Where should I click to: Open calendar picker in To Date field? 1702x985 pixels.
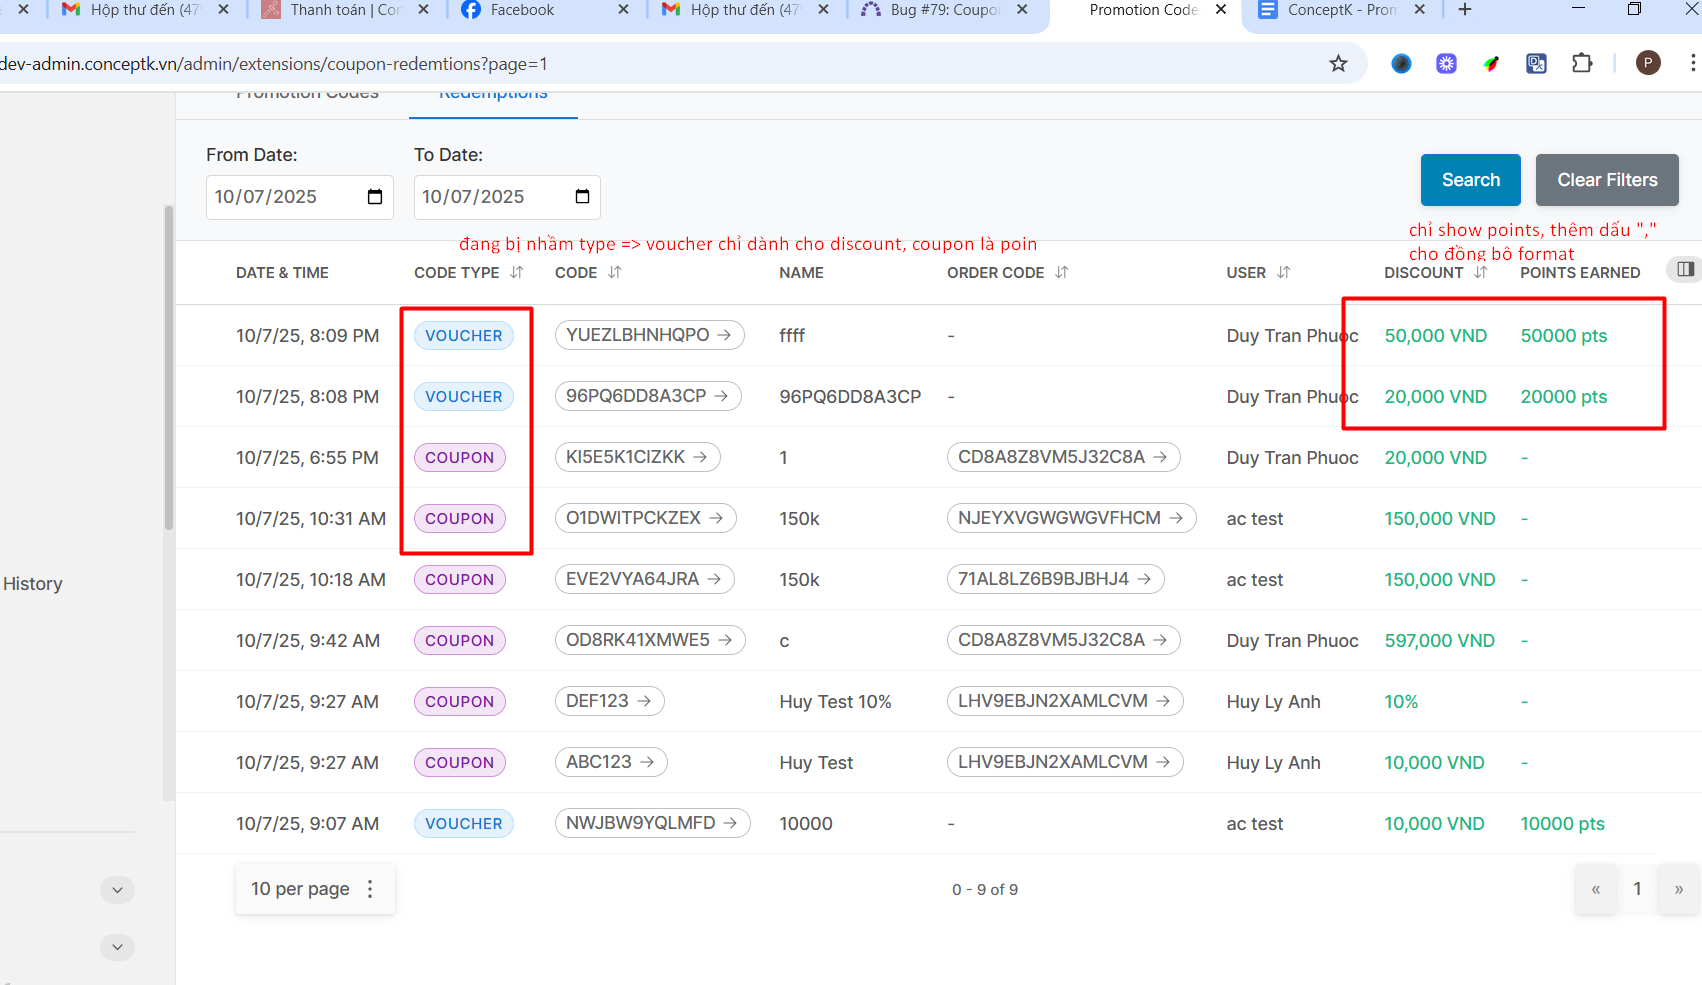point(582,197)
